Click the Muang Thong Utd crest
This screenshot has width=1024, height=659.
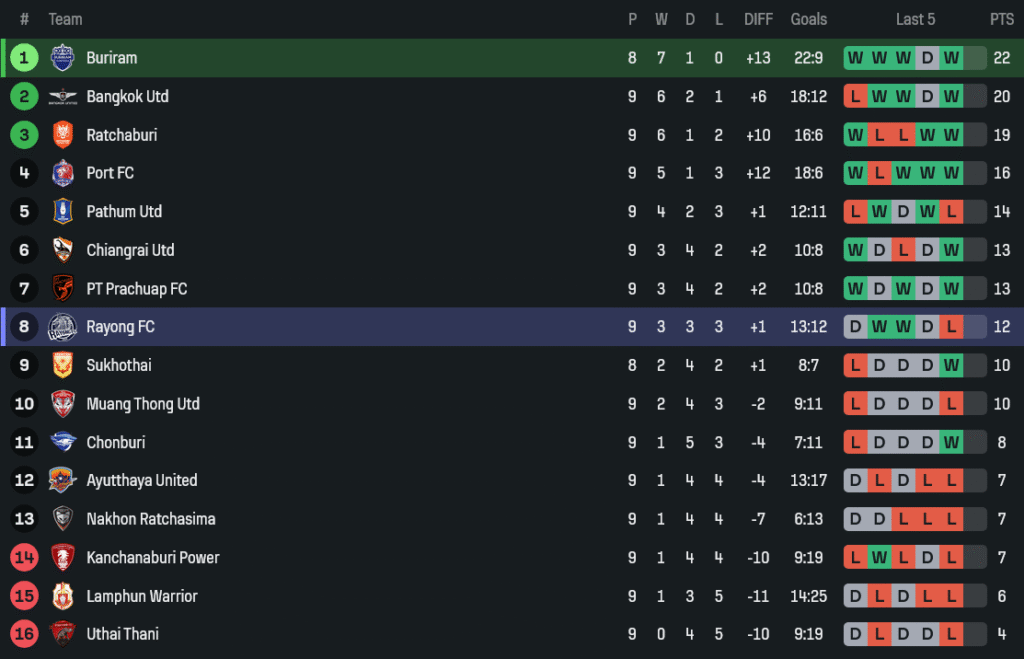point(62,404)
